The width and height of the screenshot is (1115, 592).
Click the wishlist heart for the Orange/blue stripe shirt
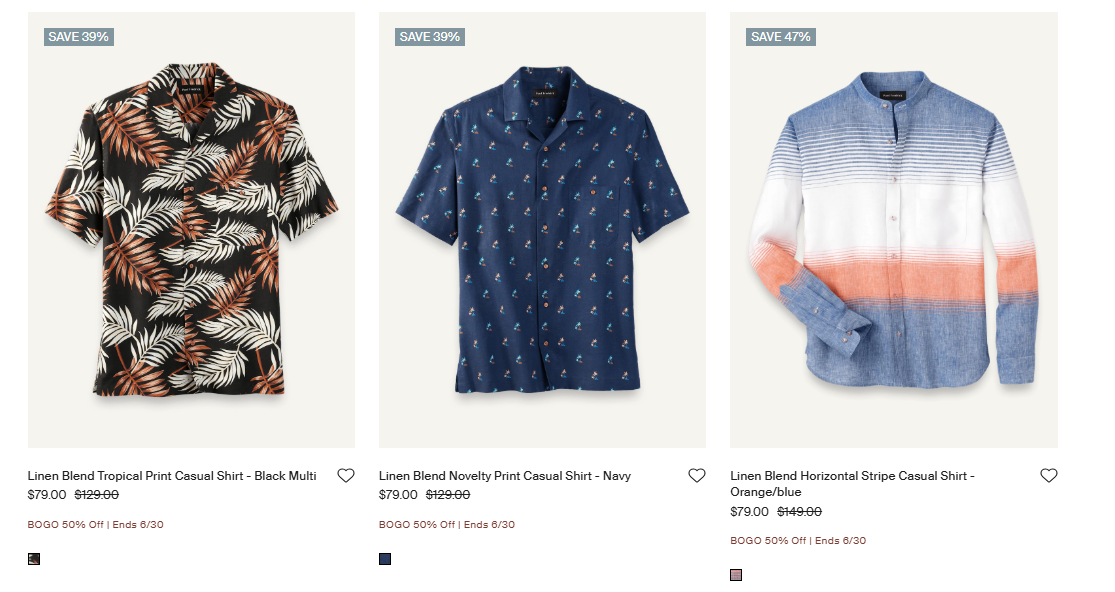coord(1049,475)
